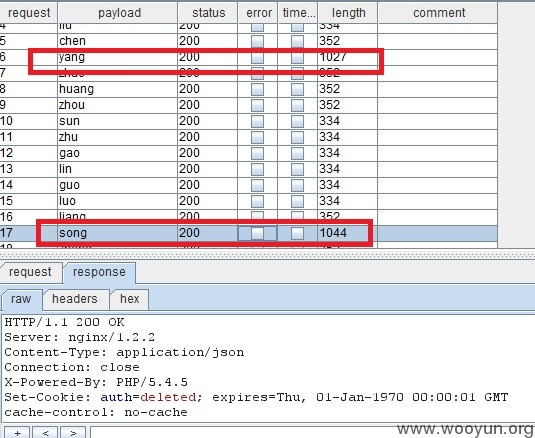Sort results by the error column header

[258, 13]
